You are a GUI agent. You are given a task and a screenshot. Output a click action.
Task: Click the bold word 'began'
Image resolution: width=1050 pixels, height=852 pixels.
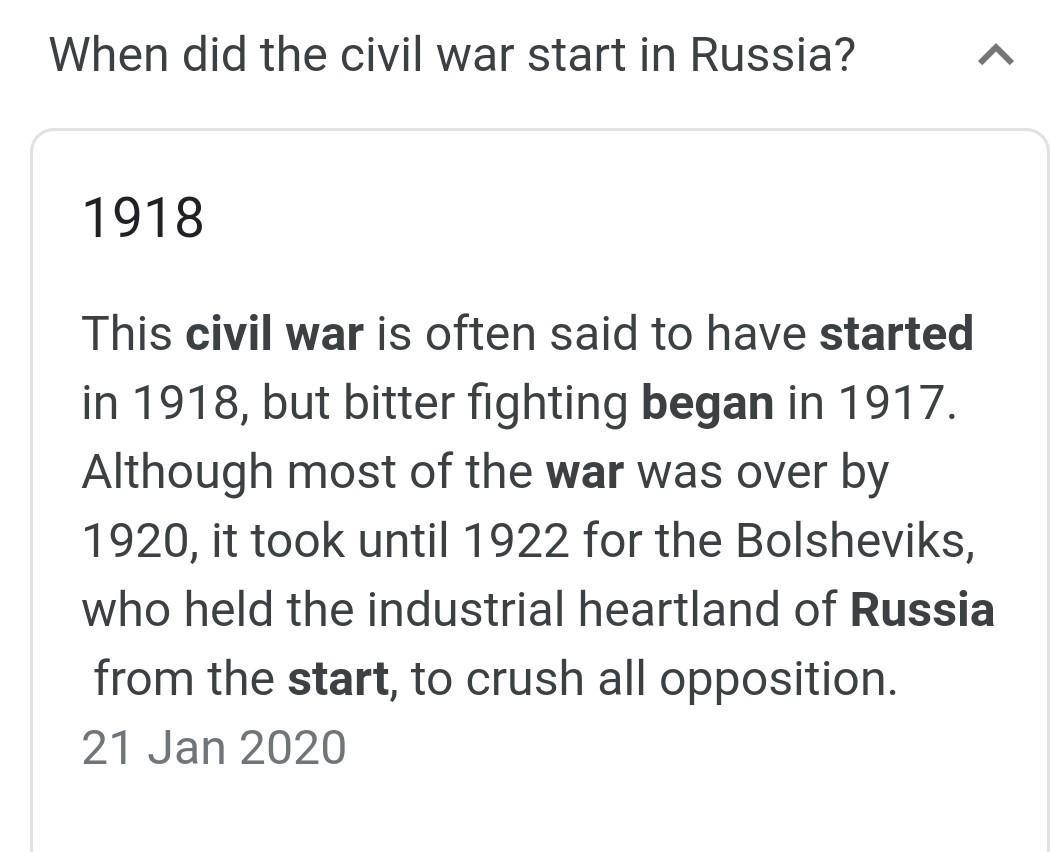tap(707, 404)
